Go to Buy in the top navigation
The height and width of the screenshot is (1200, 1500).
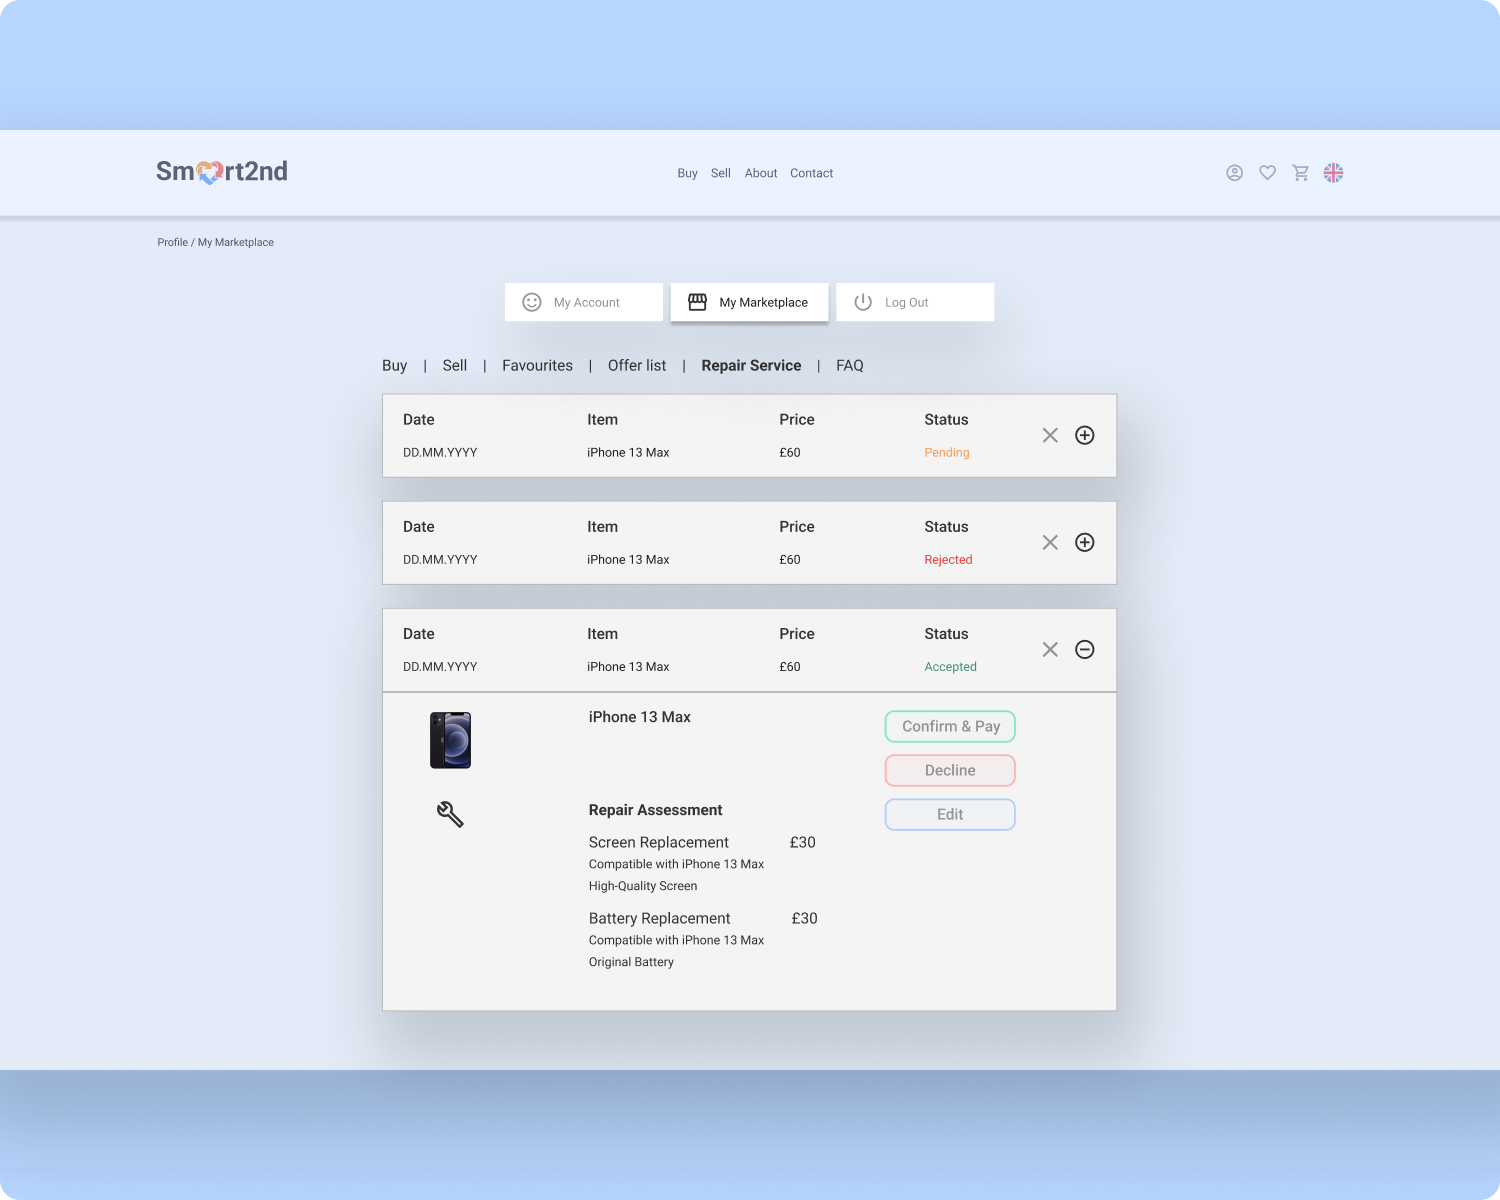click(x=687, y=173)
